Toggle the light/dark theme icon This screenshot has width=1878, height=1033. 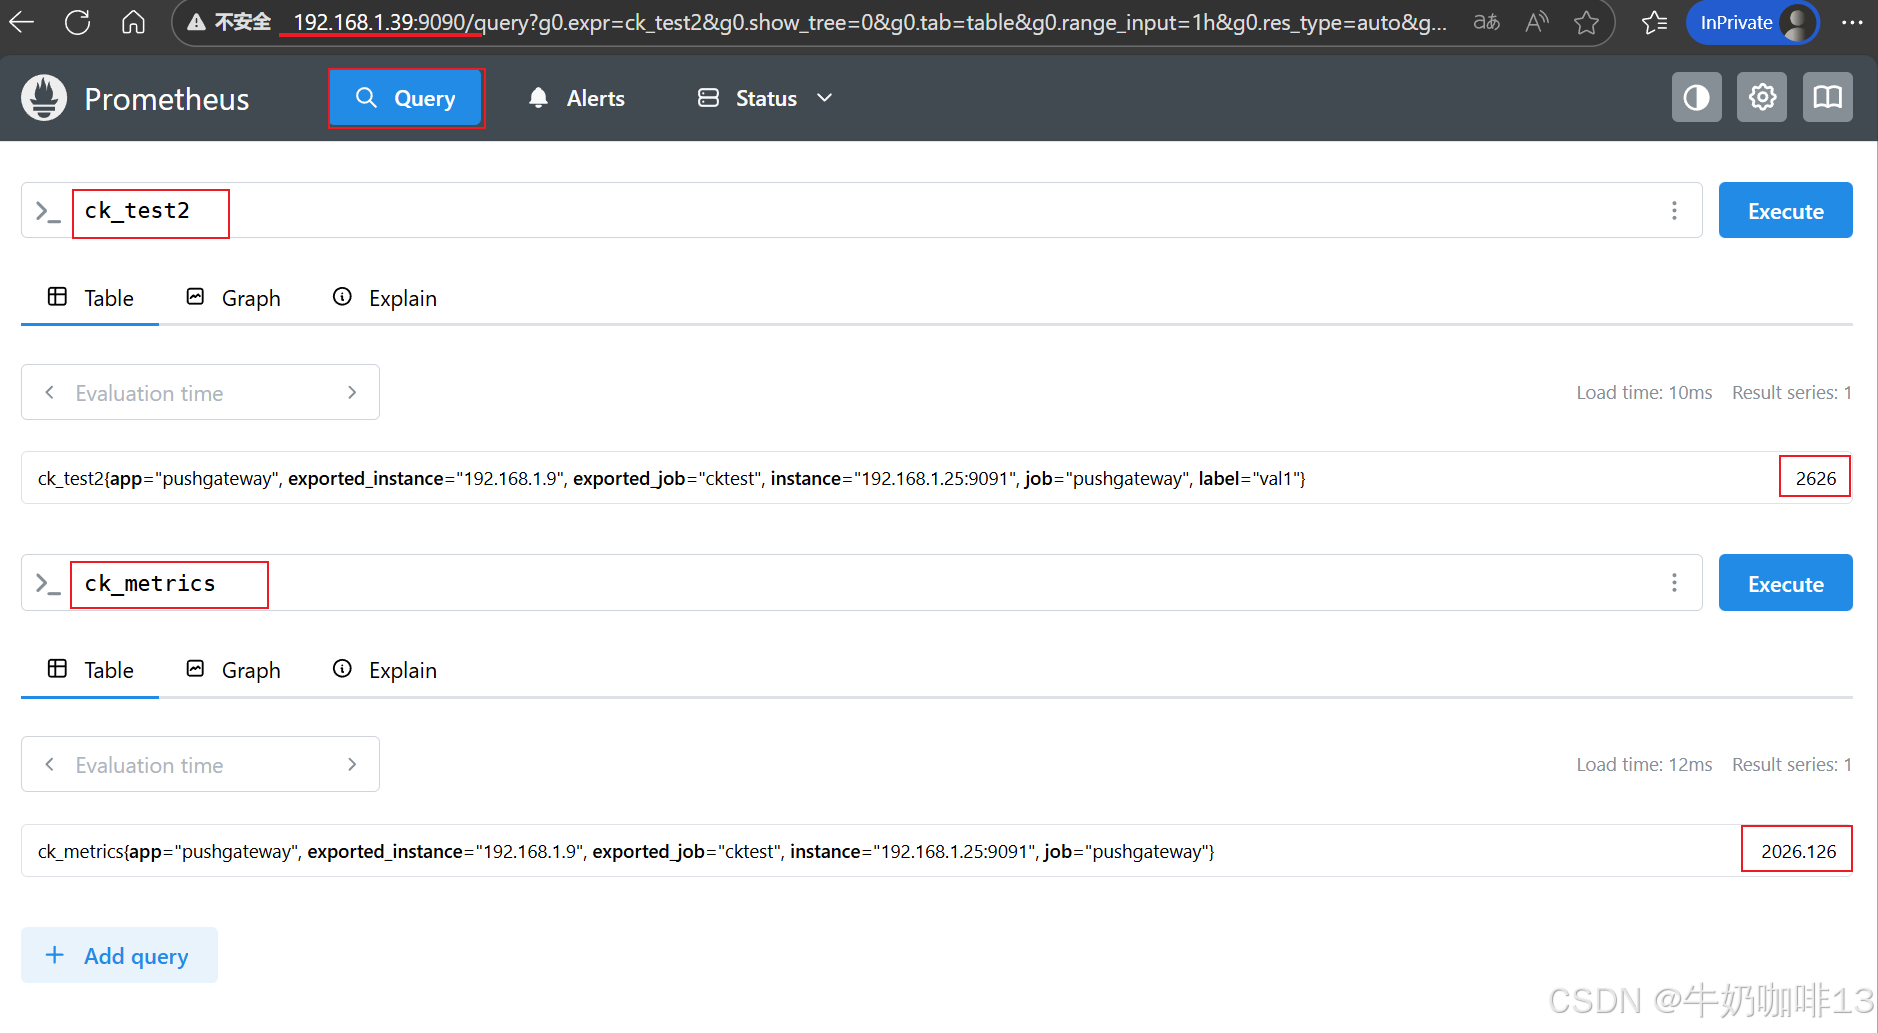[1696, 97]
